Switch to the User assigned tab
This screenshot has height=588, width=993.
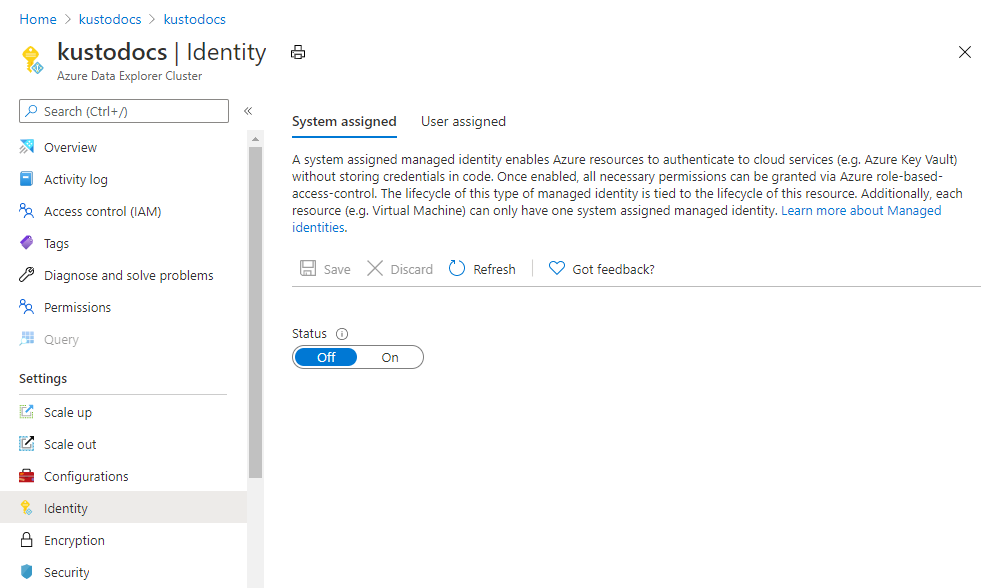click(x=463, y=122)
